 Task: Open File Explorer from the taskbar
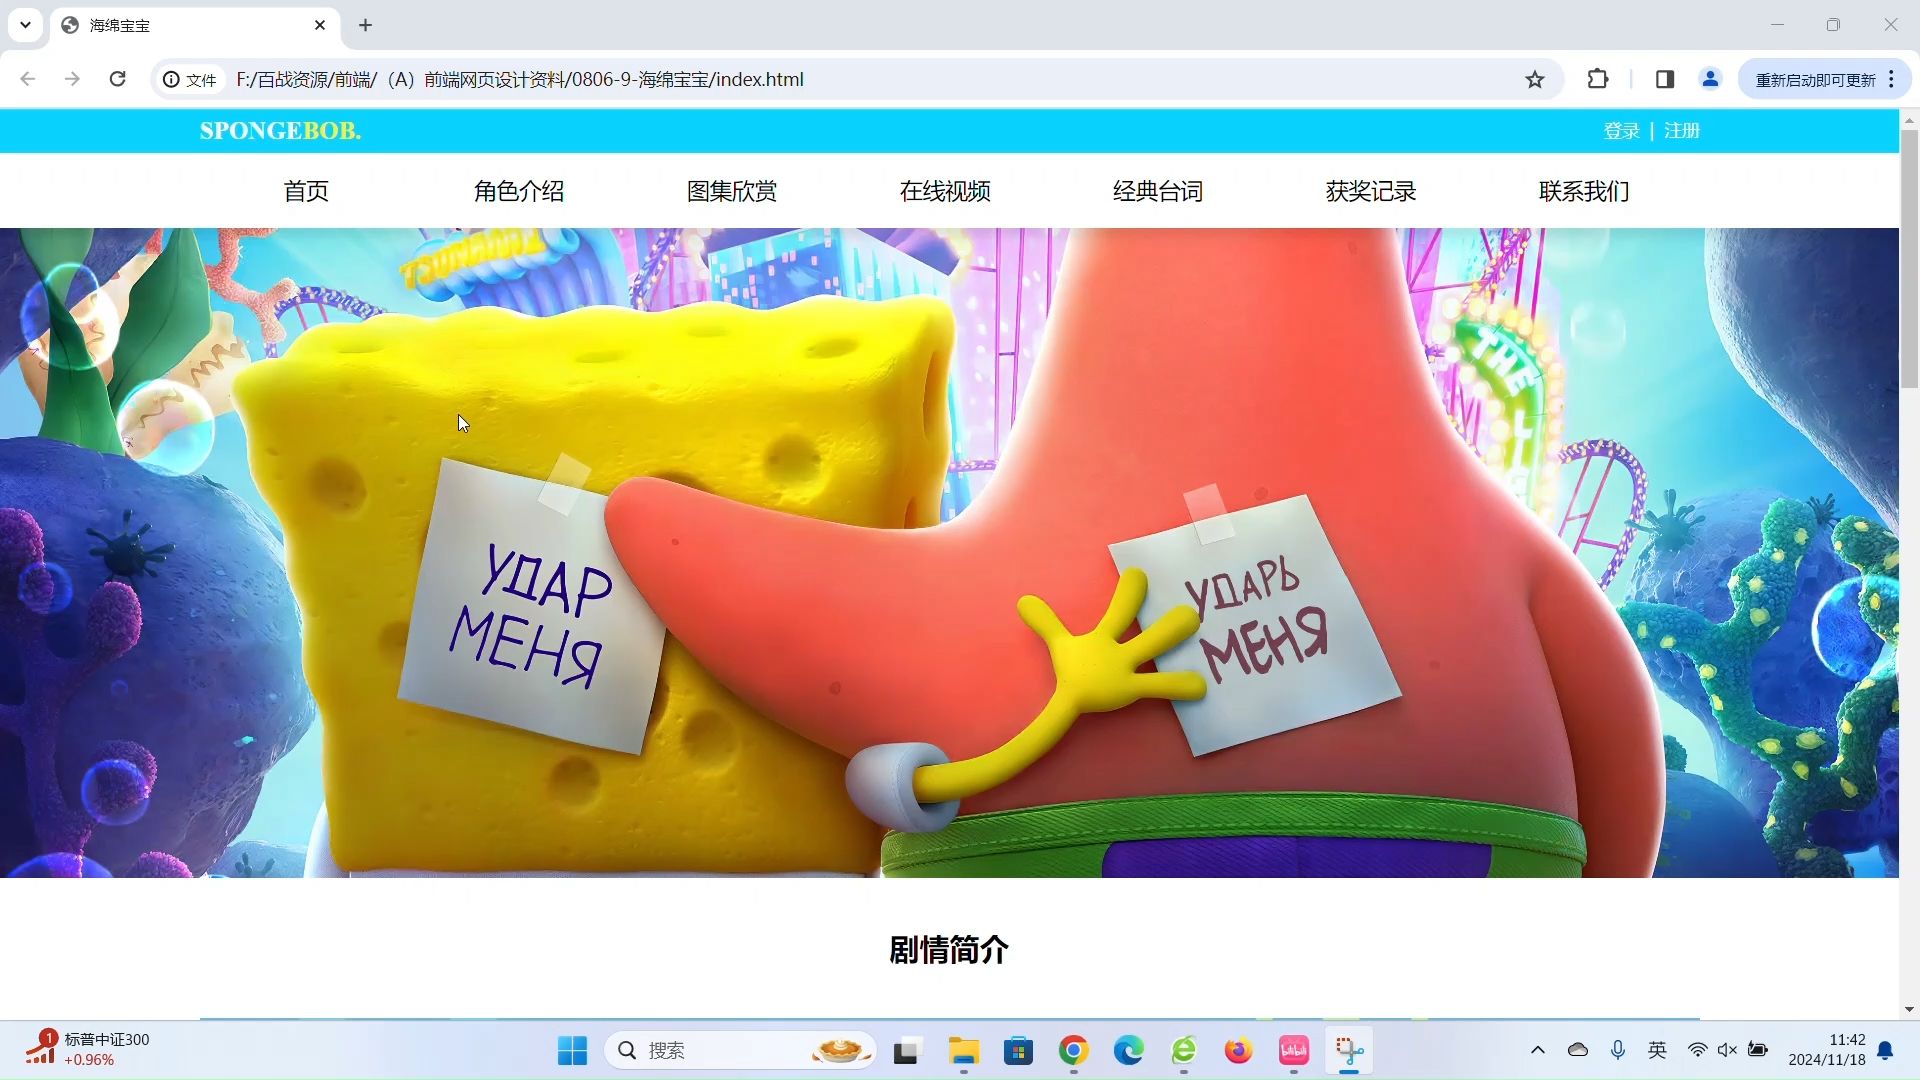click(x=964, y=1051)
